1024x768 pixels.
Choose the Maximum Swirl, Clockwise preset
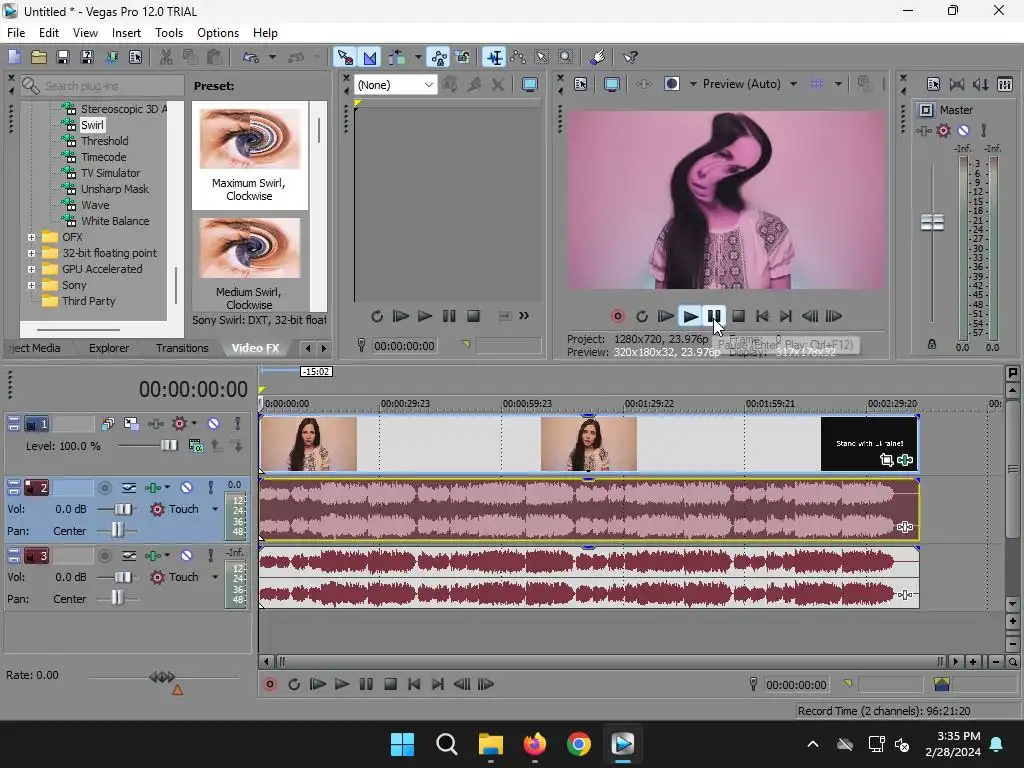[x=249, y=155]
